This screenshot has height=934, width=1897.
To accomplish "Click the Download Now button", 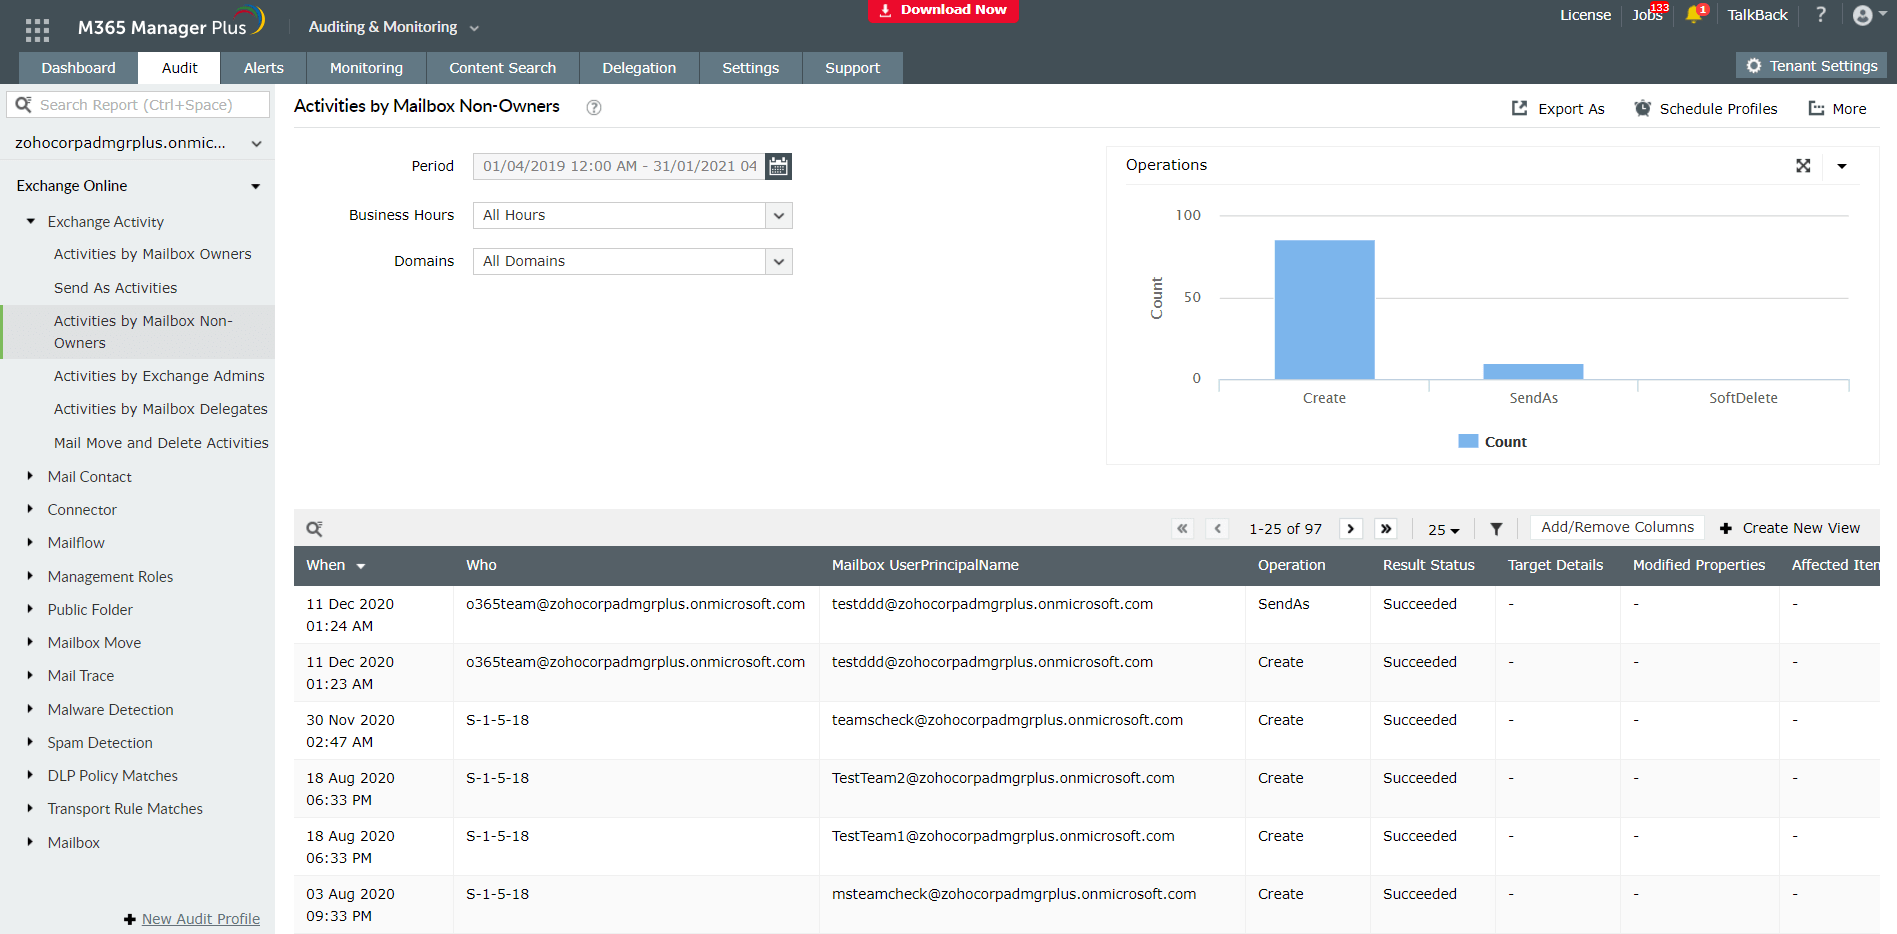I will [943, 10].
